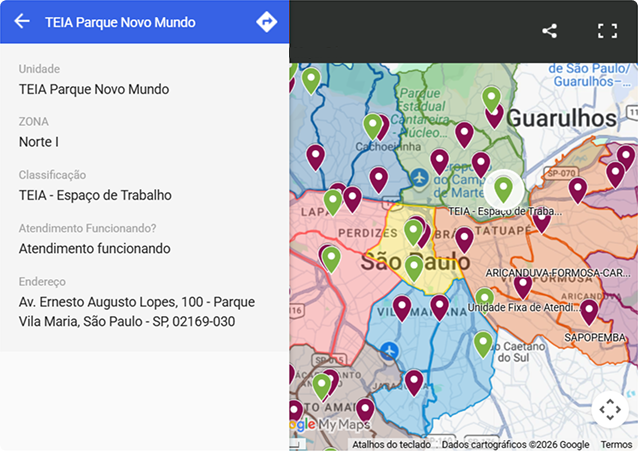Click the 'Norte I' zone value
638x451 pixels.
tap(39, 142)
